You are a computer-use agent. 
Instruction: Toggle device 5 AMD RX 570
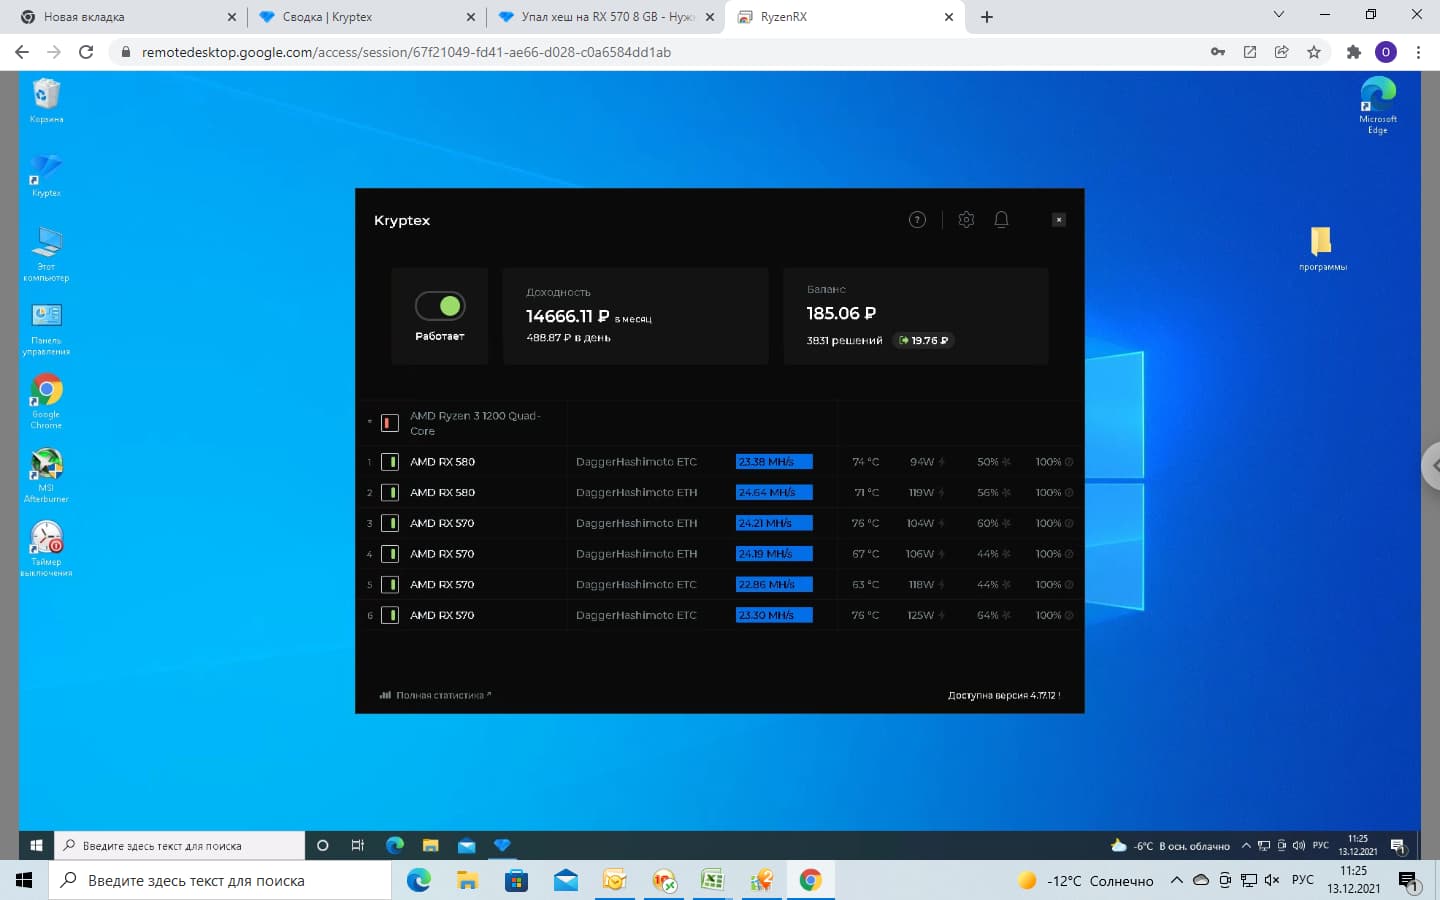(390, 585)
